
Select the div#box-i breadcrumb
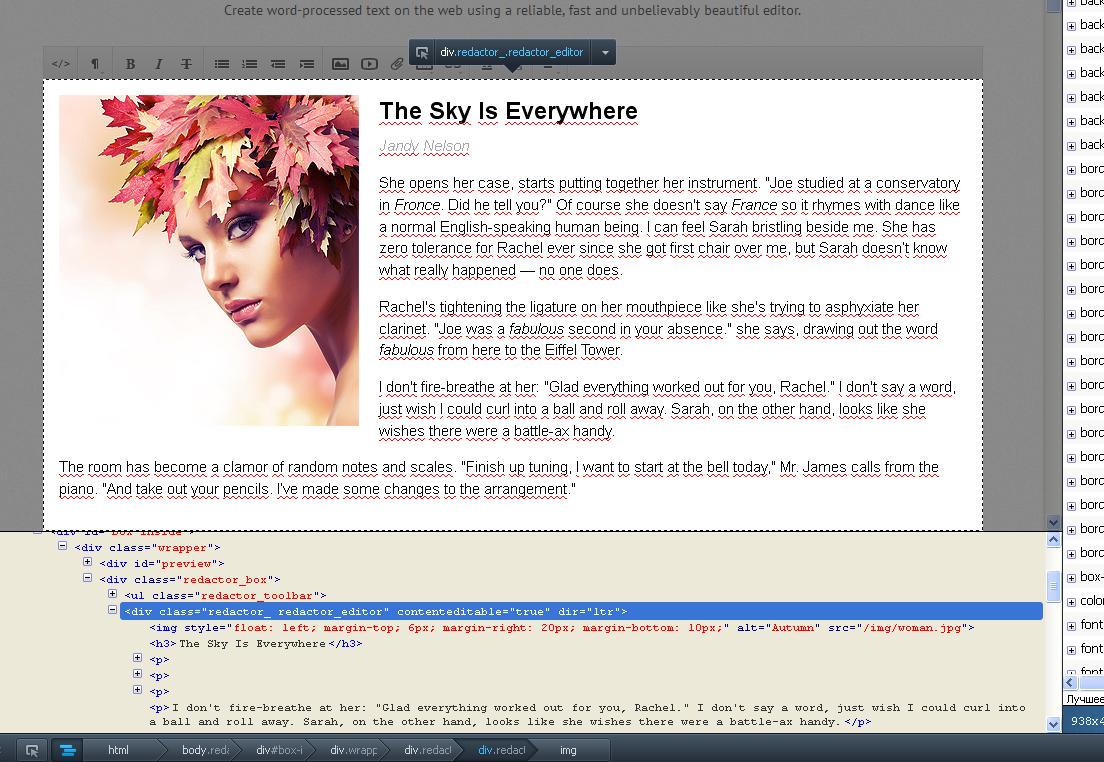point(279,750)
